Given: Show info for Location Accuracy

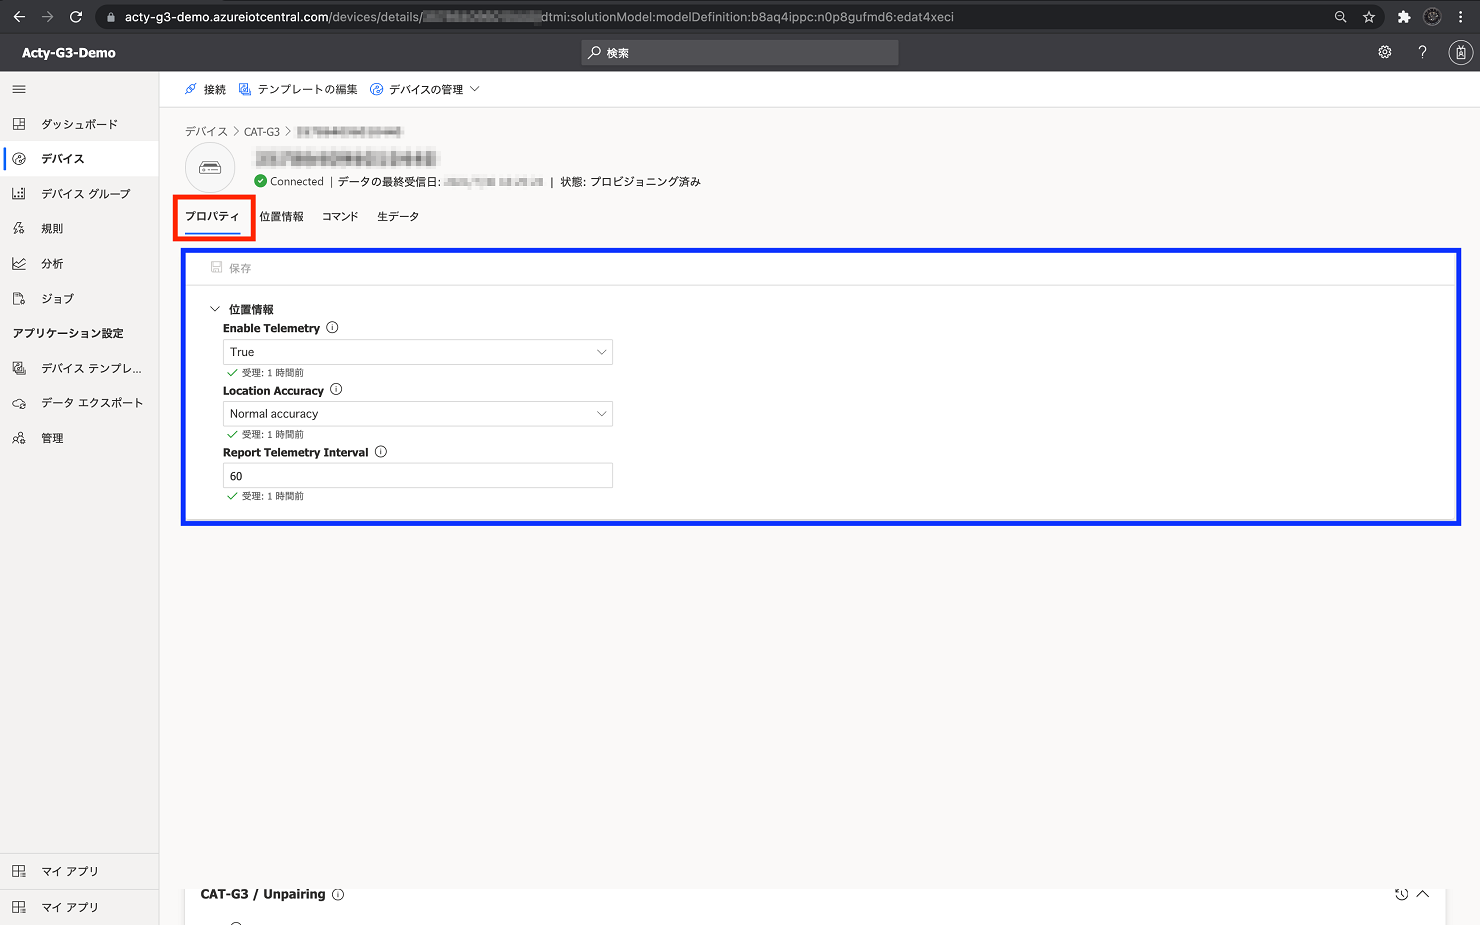Looking at the screenshot, I should 336,390.
